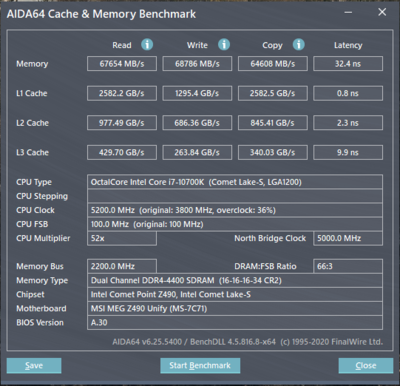Select the Memory Read result field
Screen dimensions: 400x386
pos(122,64)
